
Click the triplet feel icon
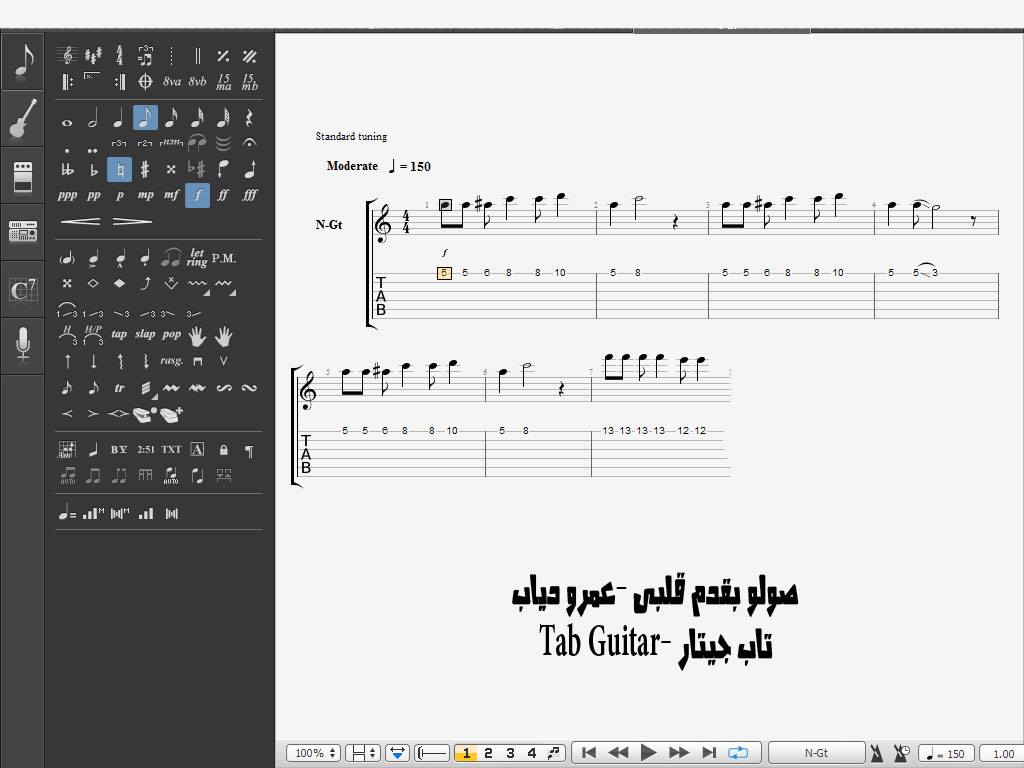(145, 56)
